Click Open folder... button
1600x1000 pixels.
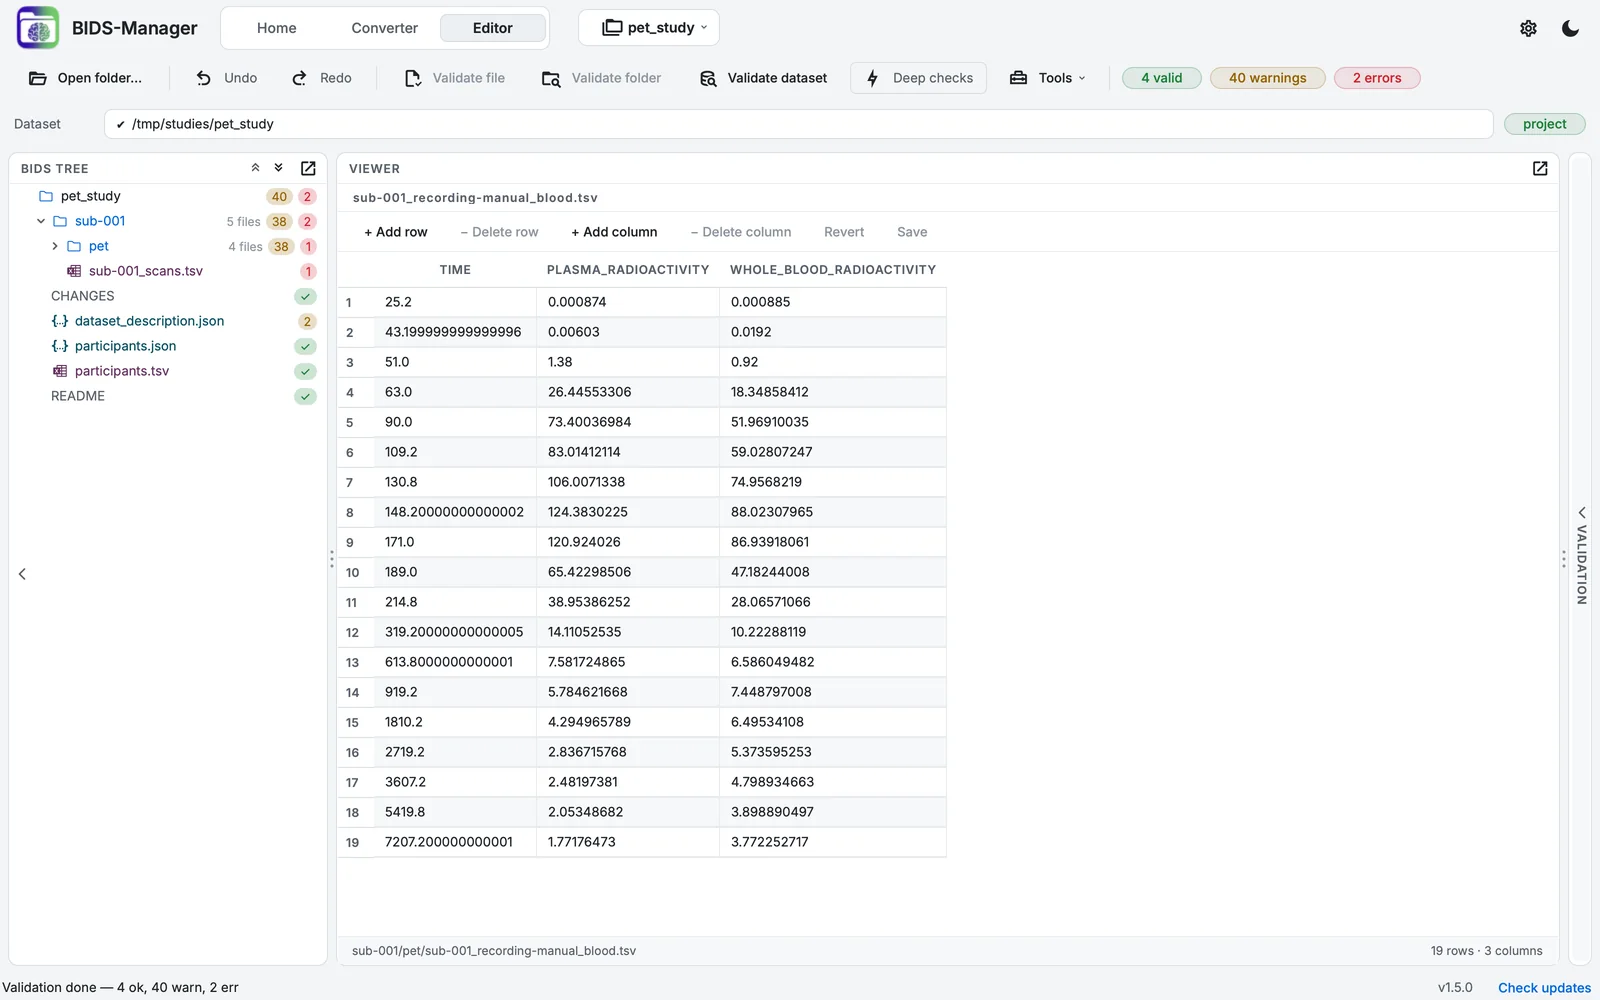click(86, 78)
